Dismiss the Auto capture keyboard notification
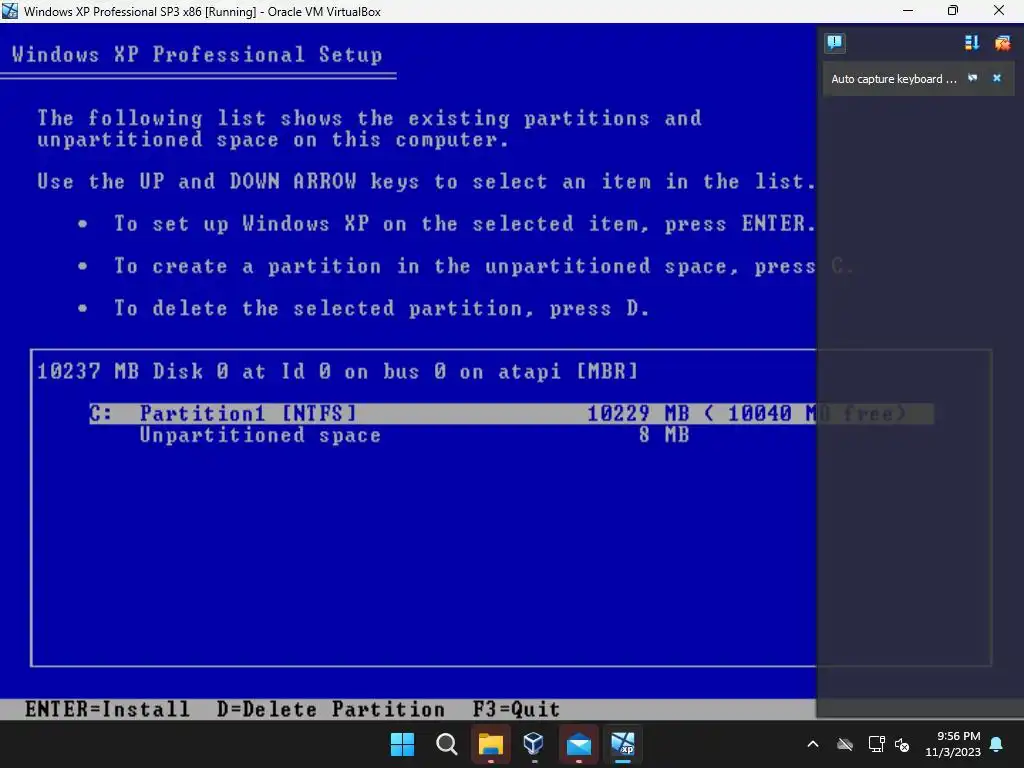This screenshot has width=1024, height=768. [x=997, y=78]
